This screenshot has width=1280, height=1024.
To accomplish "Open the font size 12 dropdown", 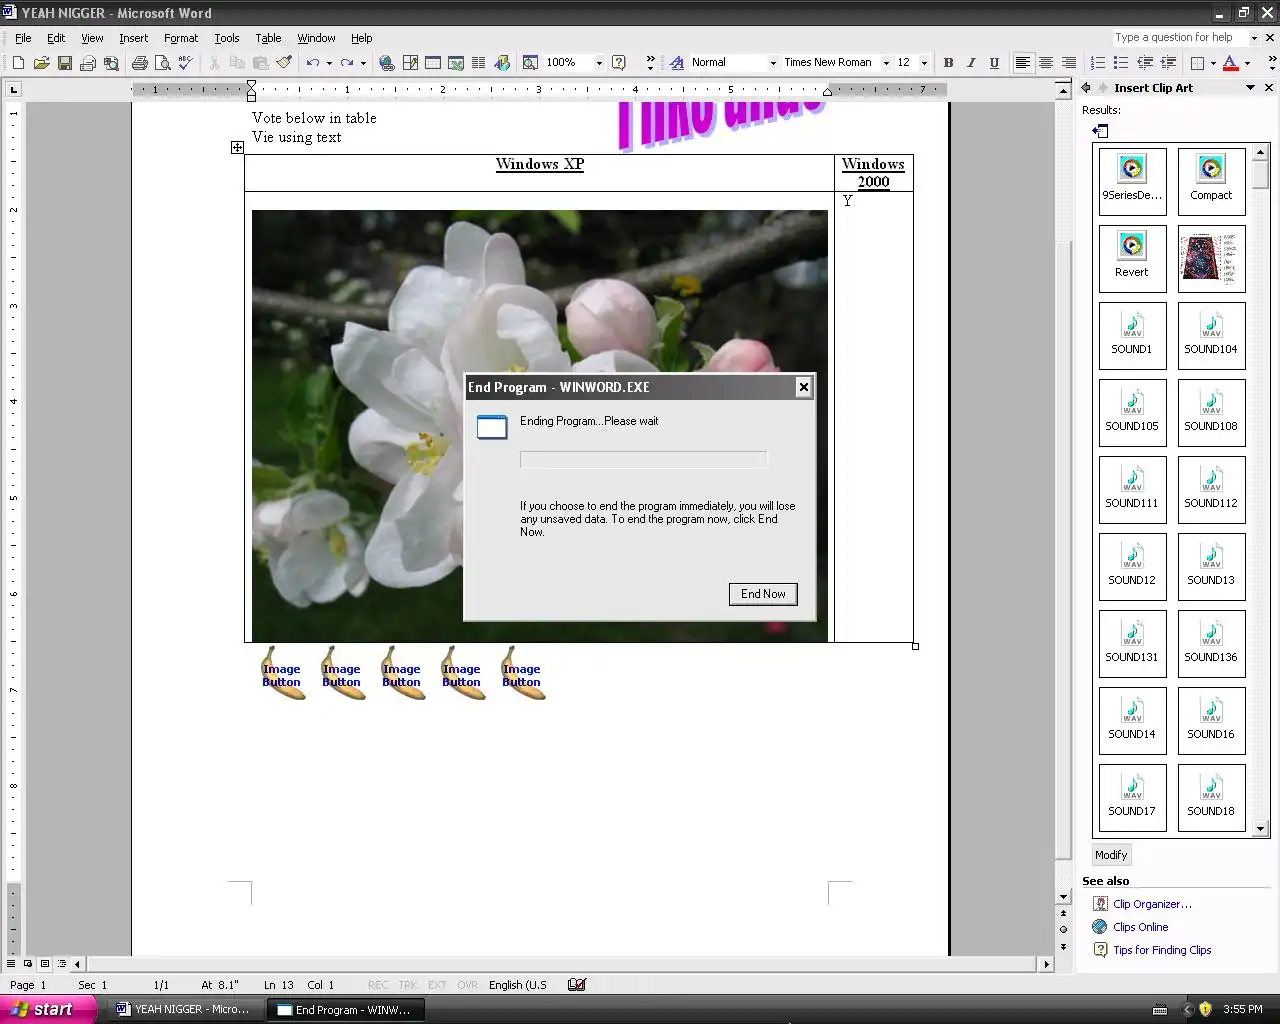I will tap(924, 63).
